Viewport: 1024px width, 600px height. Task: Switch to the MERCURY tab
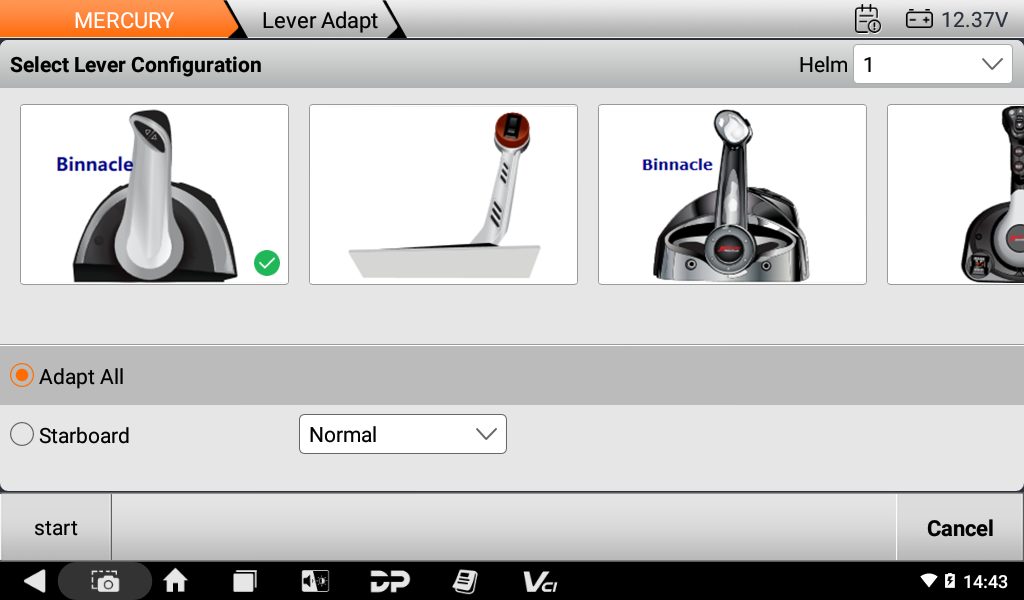[123, 20]
